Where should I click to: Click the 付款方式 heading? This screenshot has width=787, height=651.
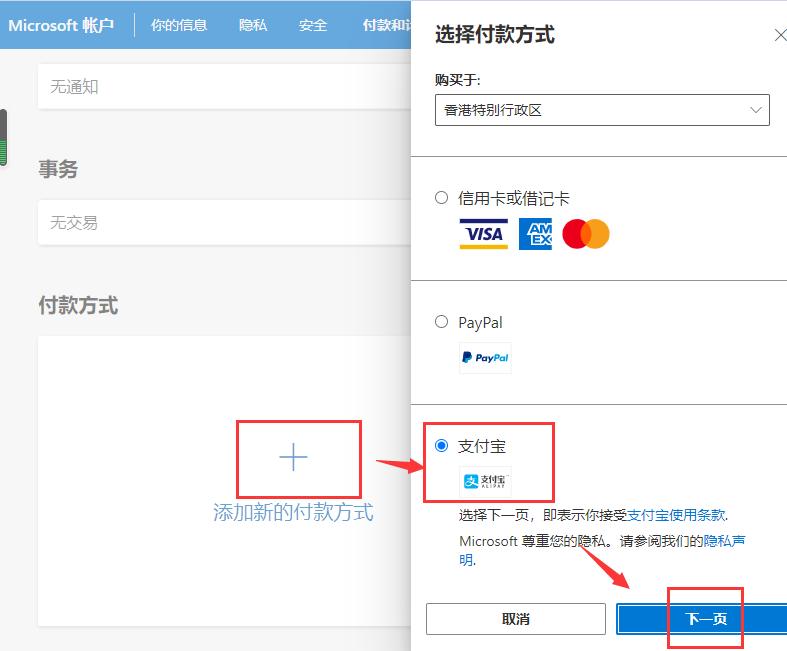point(78,305)
